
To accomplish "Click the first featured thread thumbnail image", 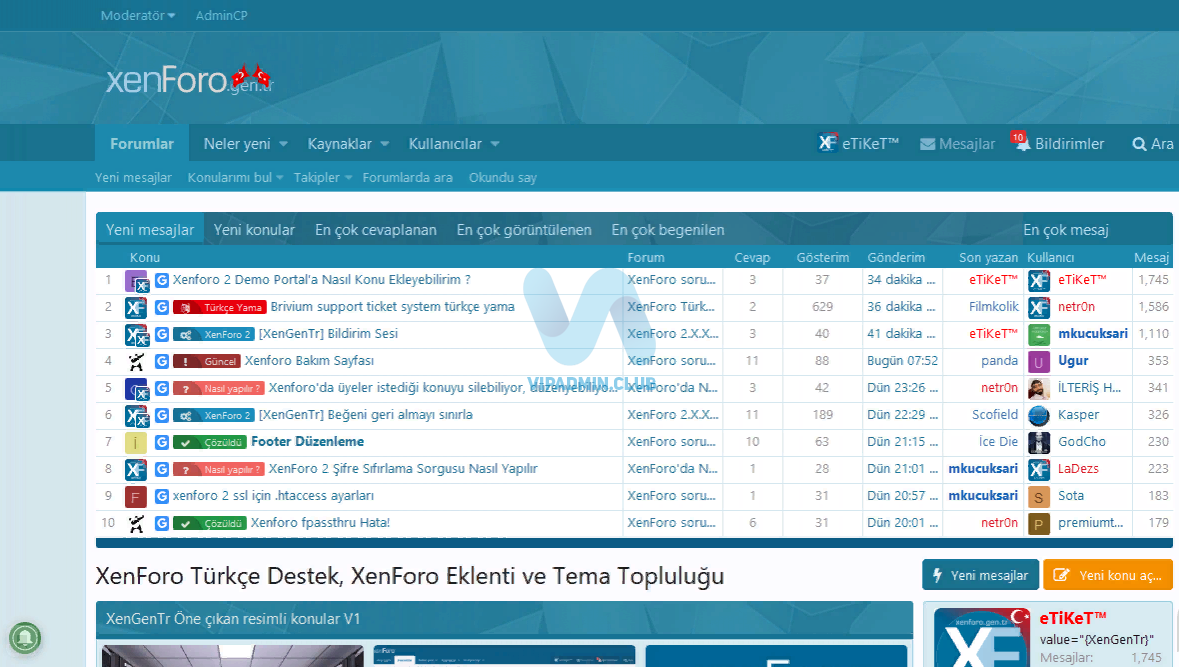I will [x=234, y=656].
